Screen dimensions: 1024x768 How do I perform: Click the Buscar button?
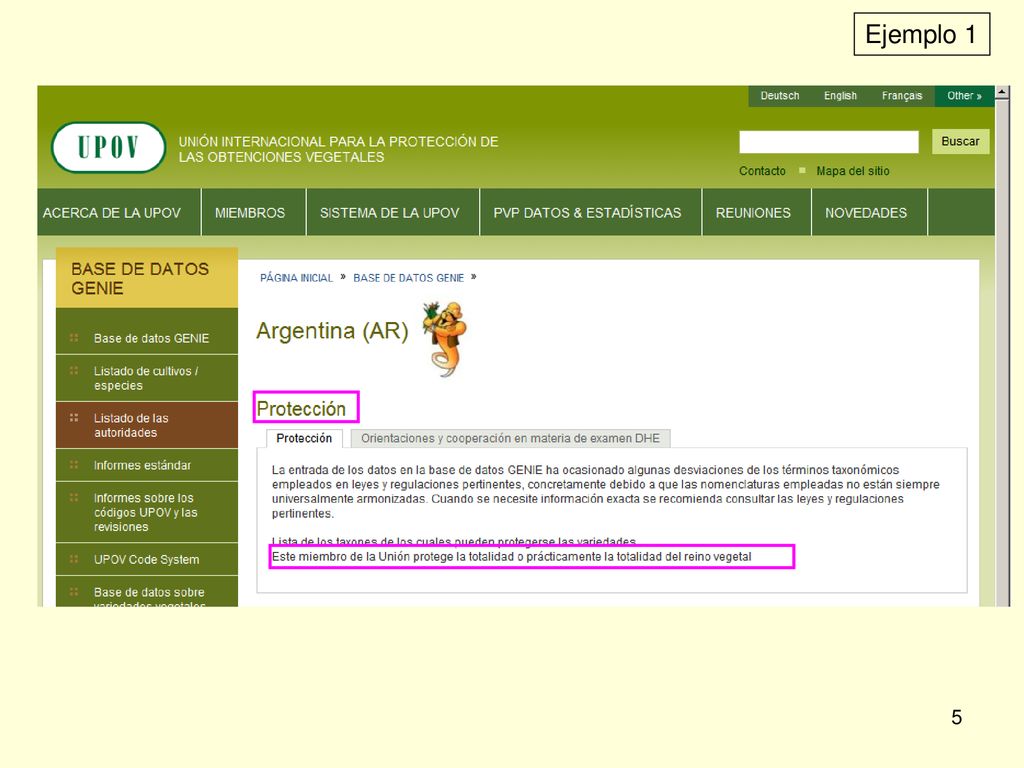960,142
